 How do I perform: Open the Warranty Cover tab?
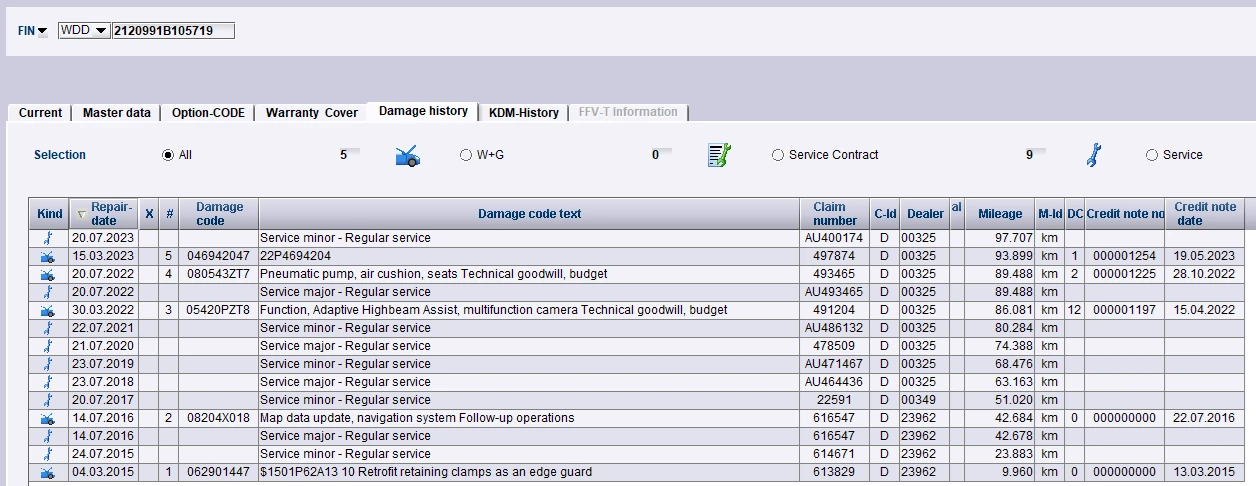pos(311,113)
